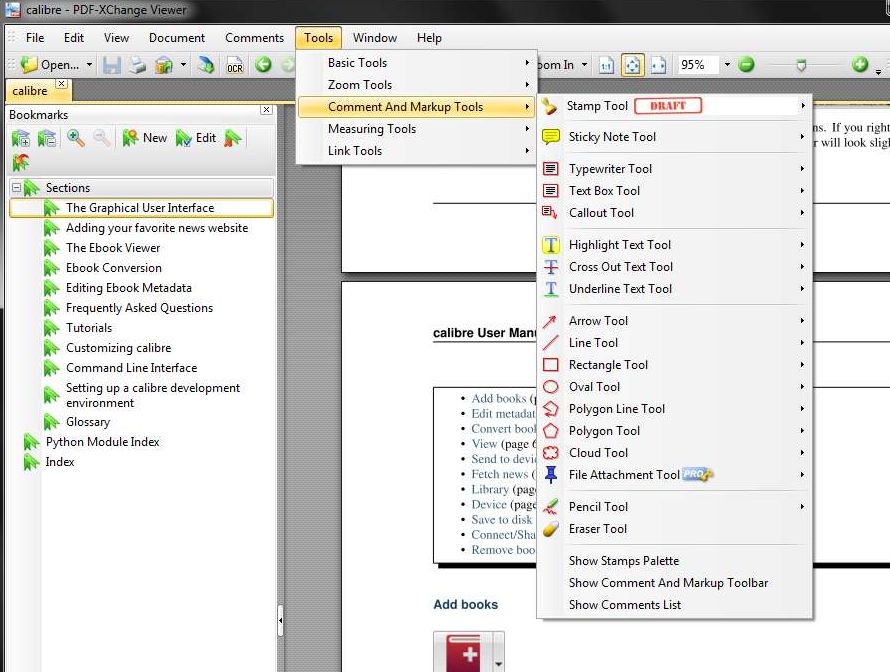Click the zoom percentage field 95%
Screen dimensions: 890x672
click(698, 65)
